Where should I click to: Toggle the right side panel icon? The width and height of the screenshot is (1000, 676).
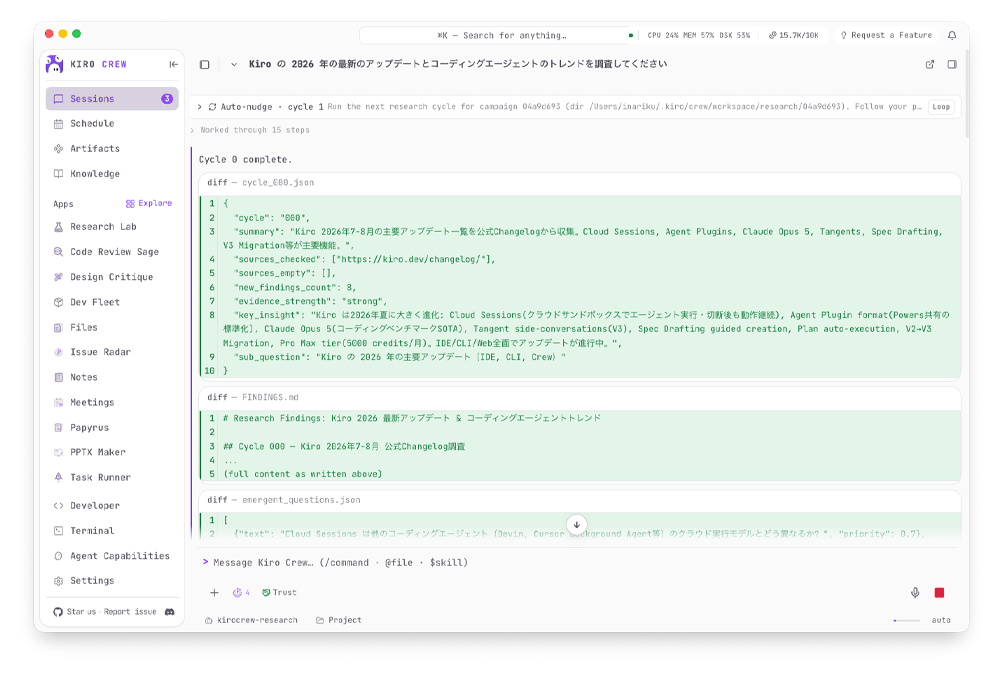click(x=952, y=64)
